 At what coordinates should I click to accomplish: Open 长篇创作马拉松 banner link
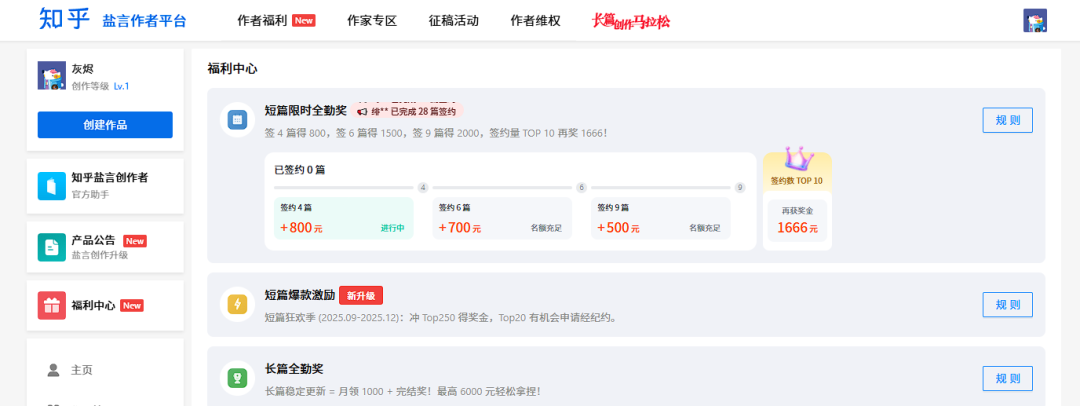point(631,21)
